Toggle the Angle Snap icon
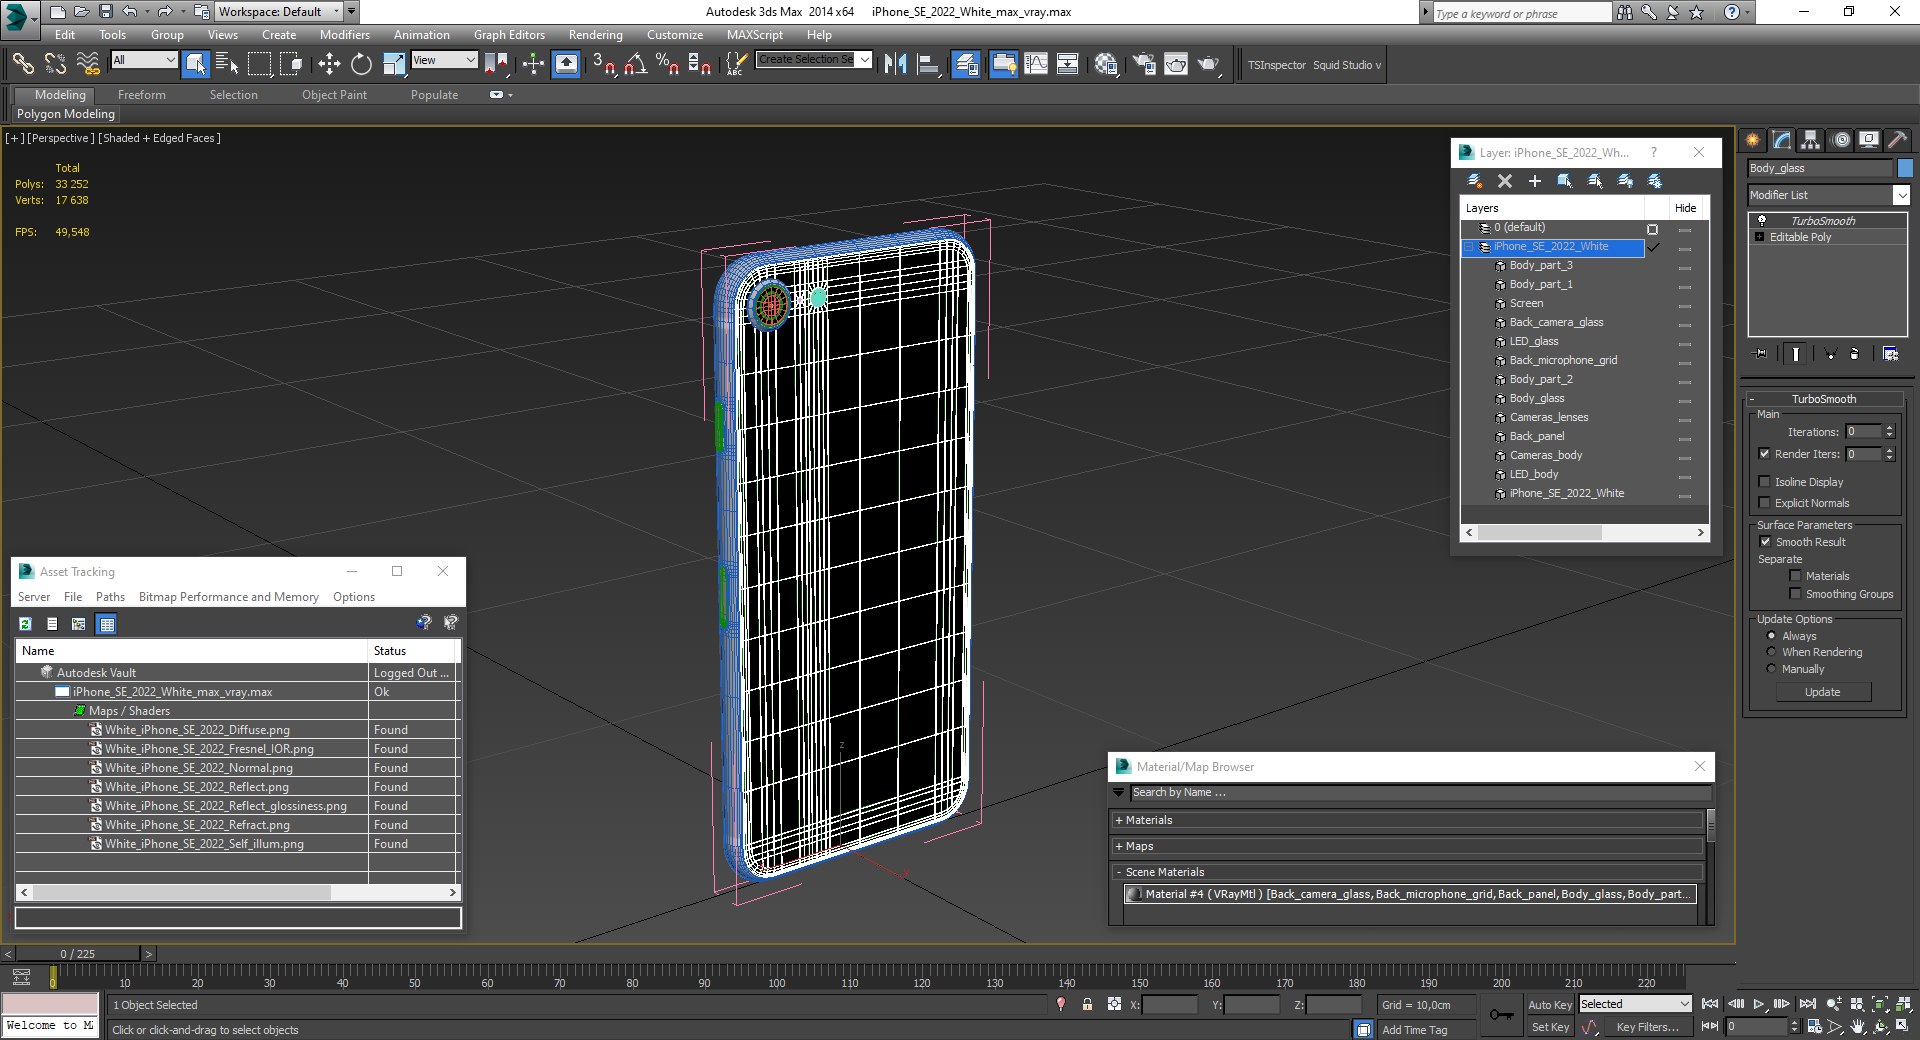This screenshot has height=1040, width=1920. (x=635, y=64)
